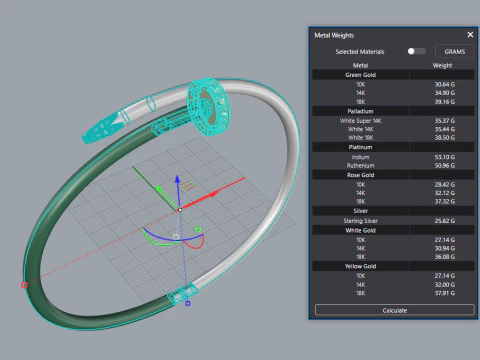Toggle the Selected Materials switch
The height and width of the screenshot is (360, 480).
point(416,51)
